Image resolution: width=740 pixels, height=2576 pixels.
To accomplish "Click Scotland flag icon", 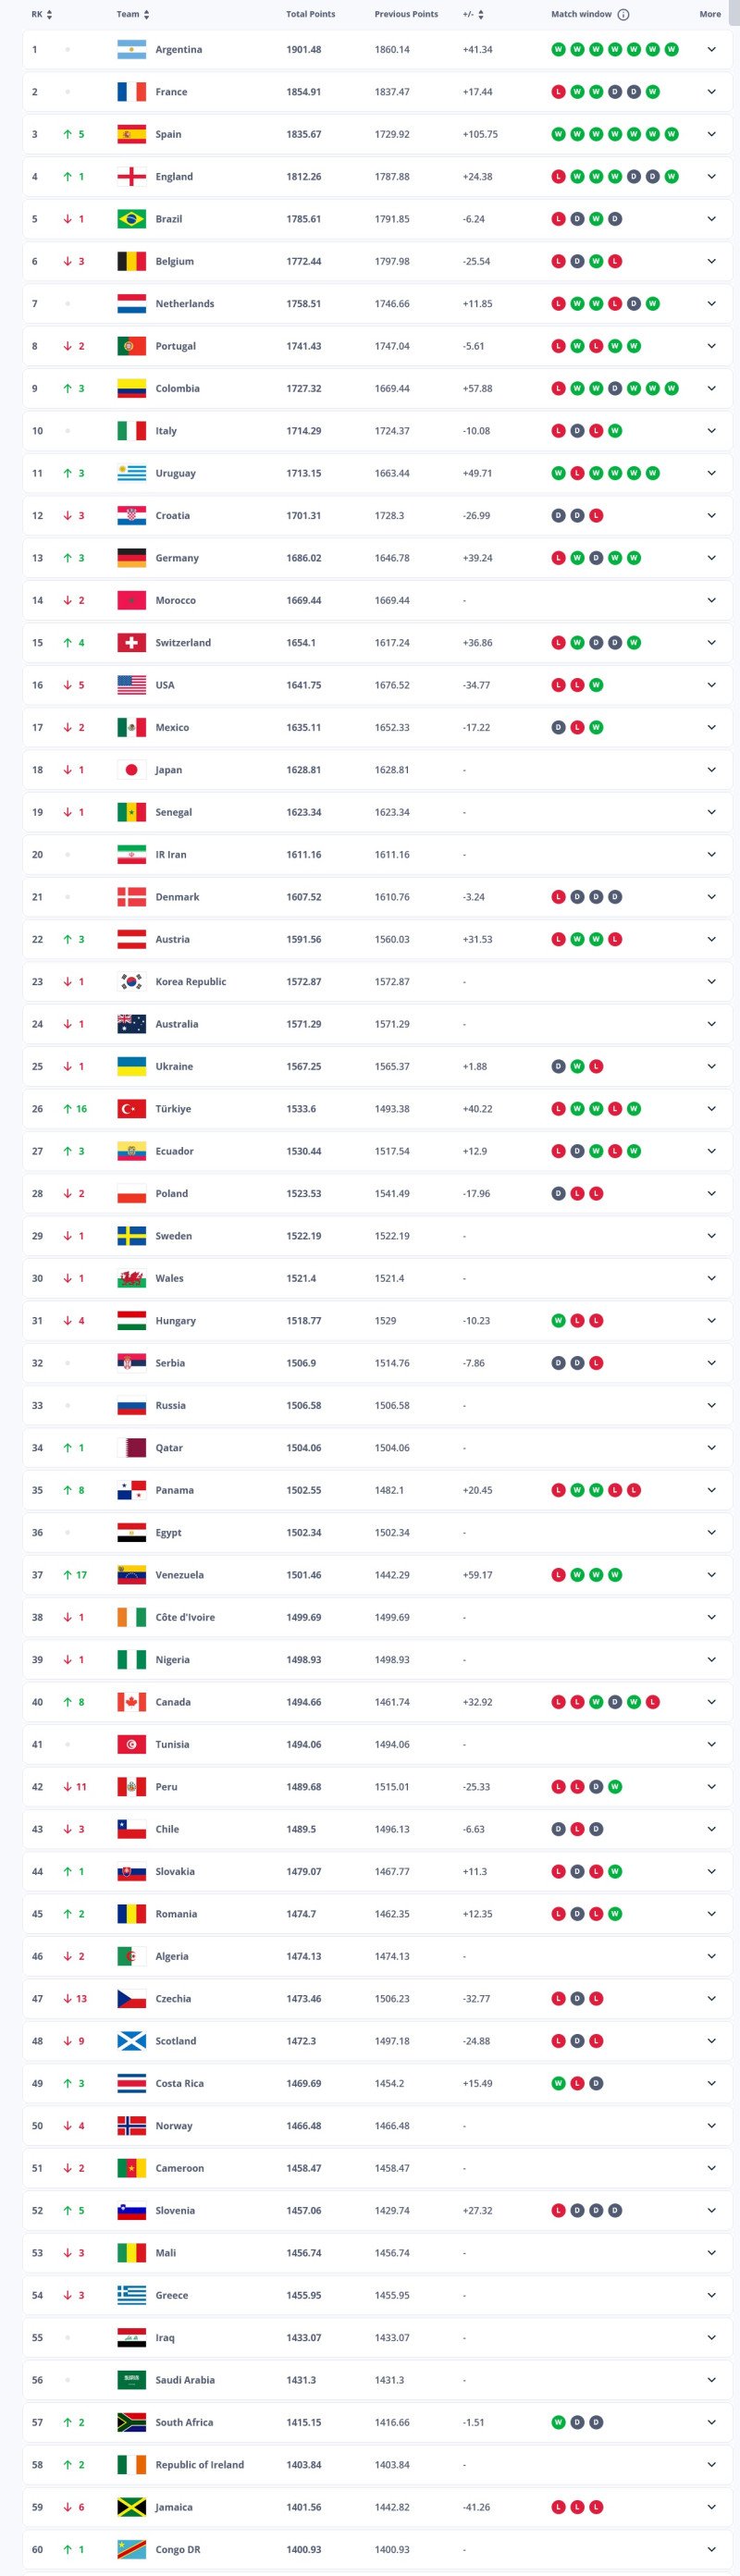I will point(131,2041).
